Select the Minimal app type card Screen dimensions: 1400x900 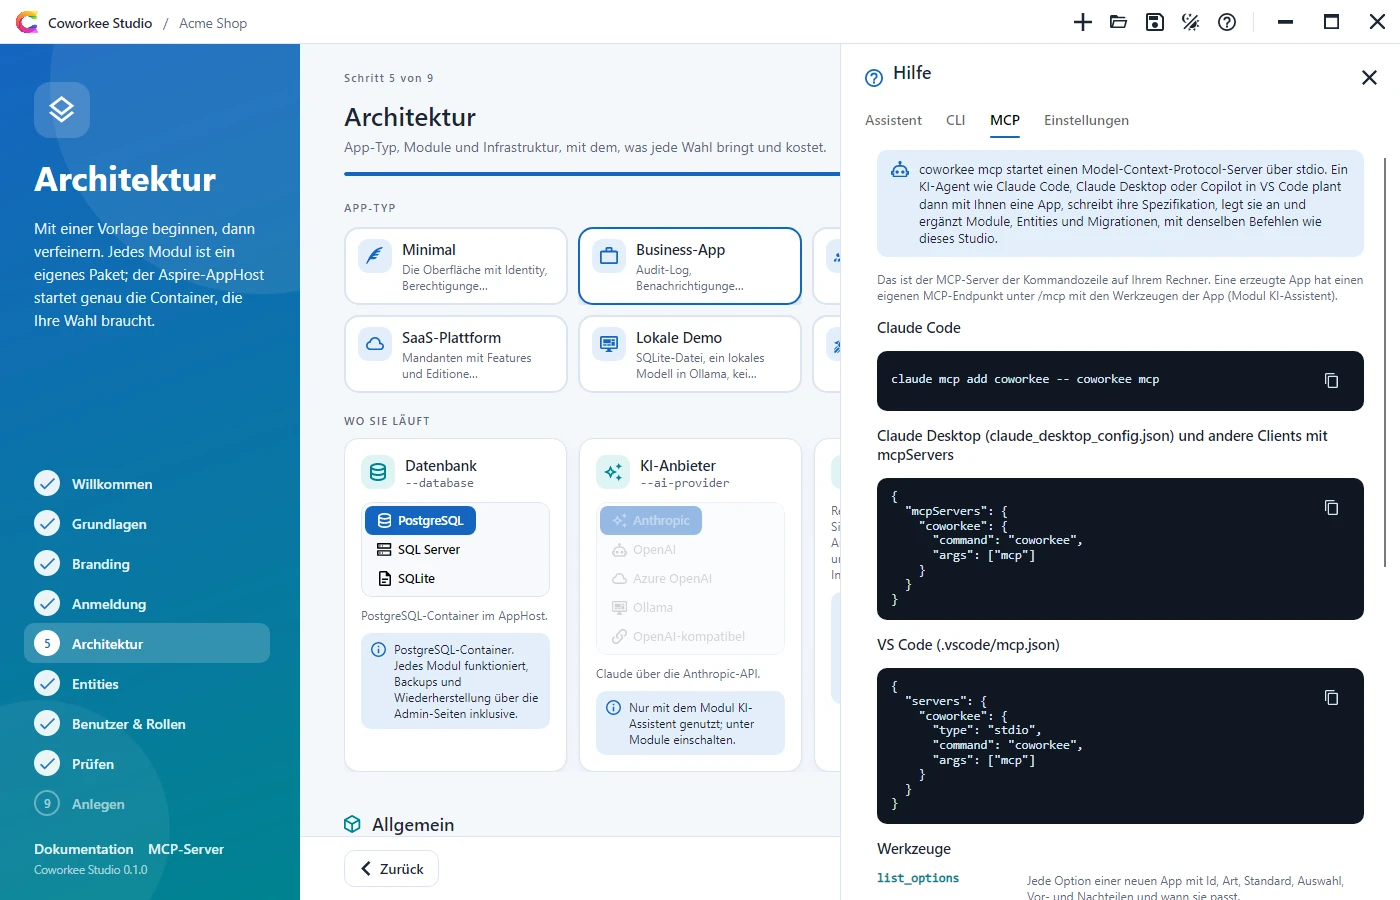456,266
